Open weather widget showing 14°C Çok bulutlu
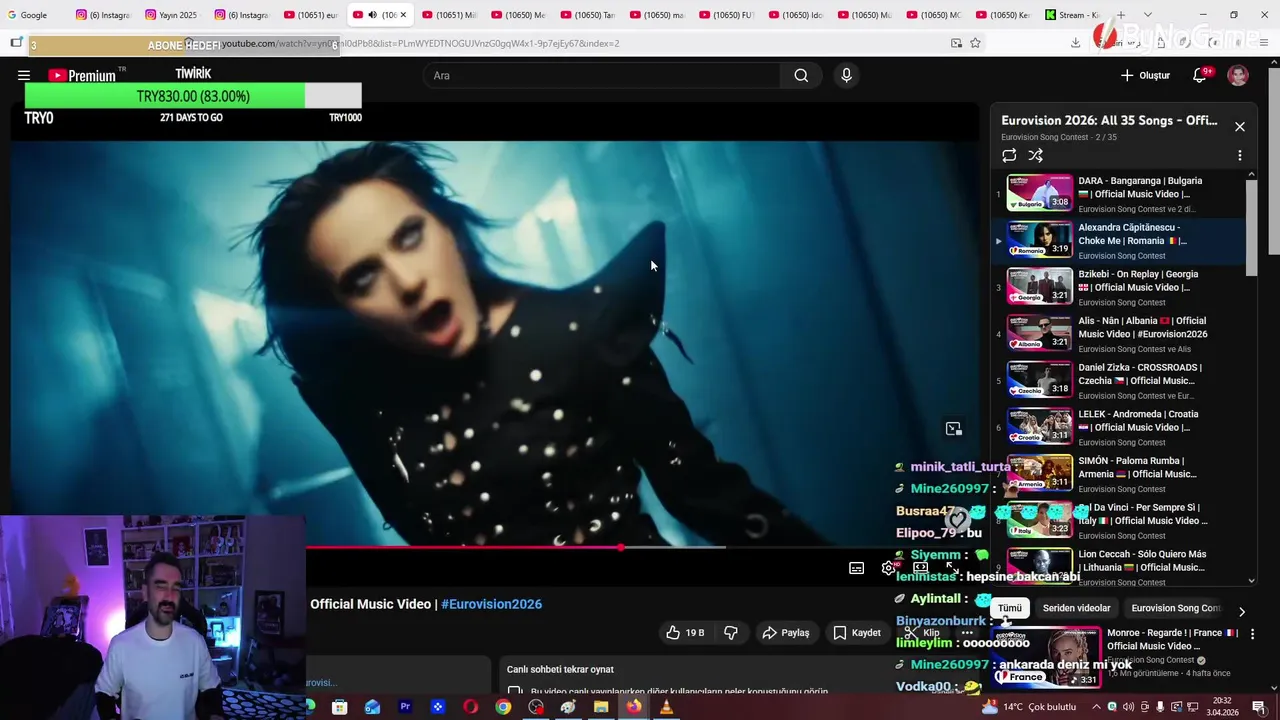Screen dimensions: 1280x720 (1029, 707)
